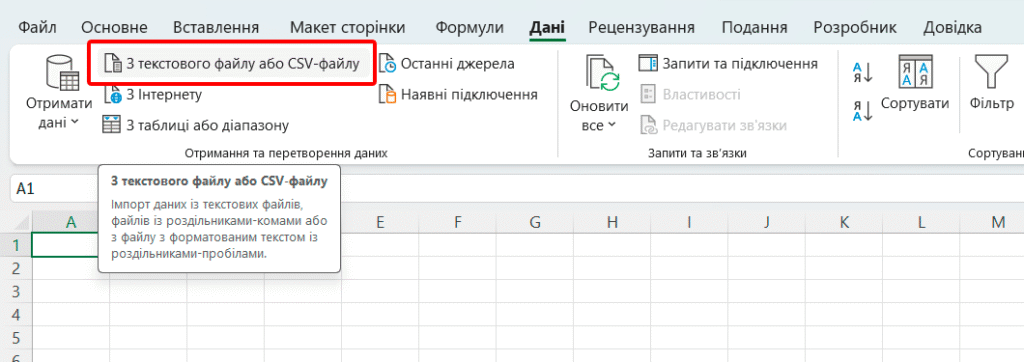The image size is (1024, 362).
Task: Select the Дані ribbon tab
Action: click(547, 27)
